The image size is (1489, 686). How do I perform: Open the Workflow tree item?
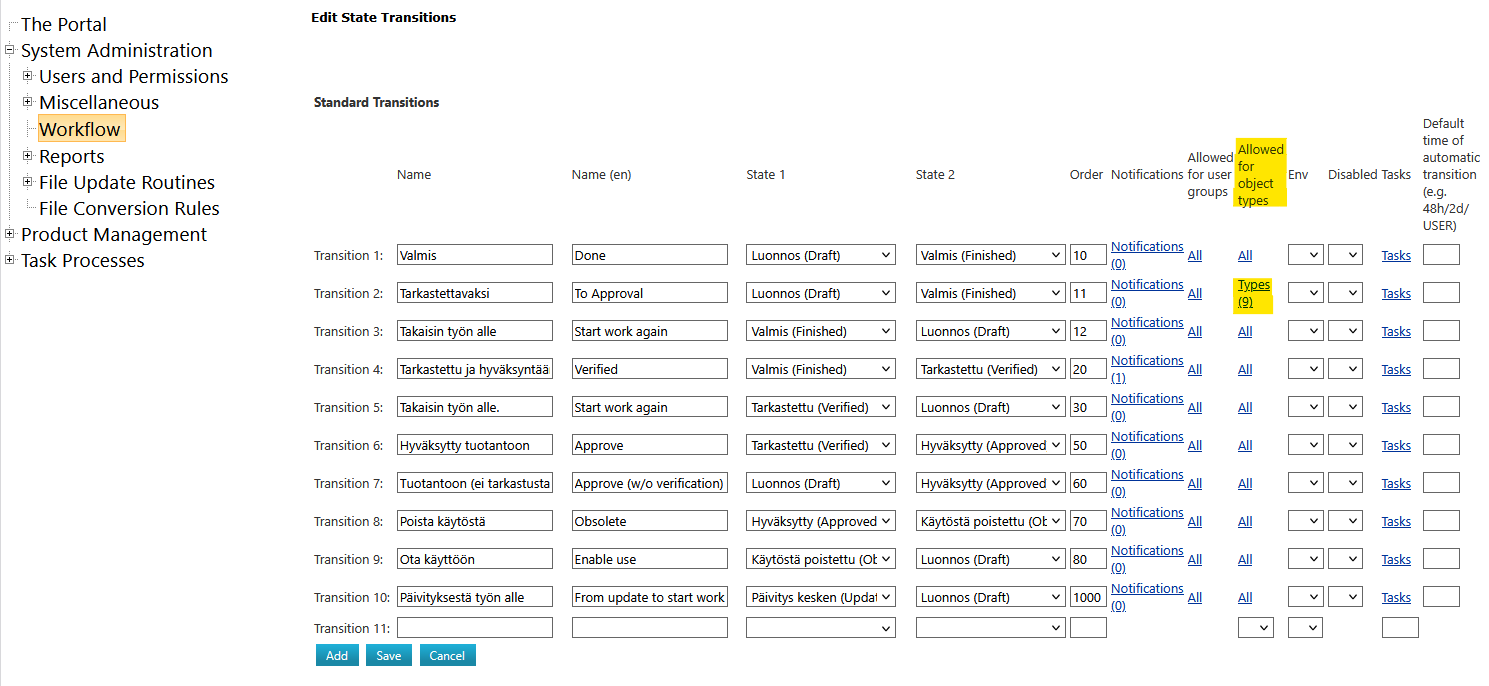(80, 129)
